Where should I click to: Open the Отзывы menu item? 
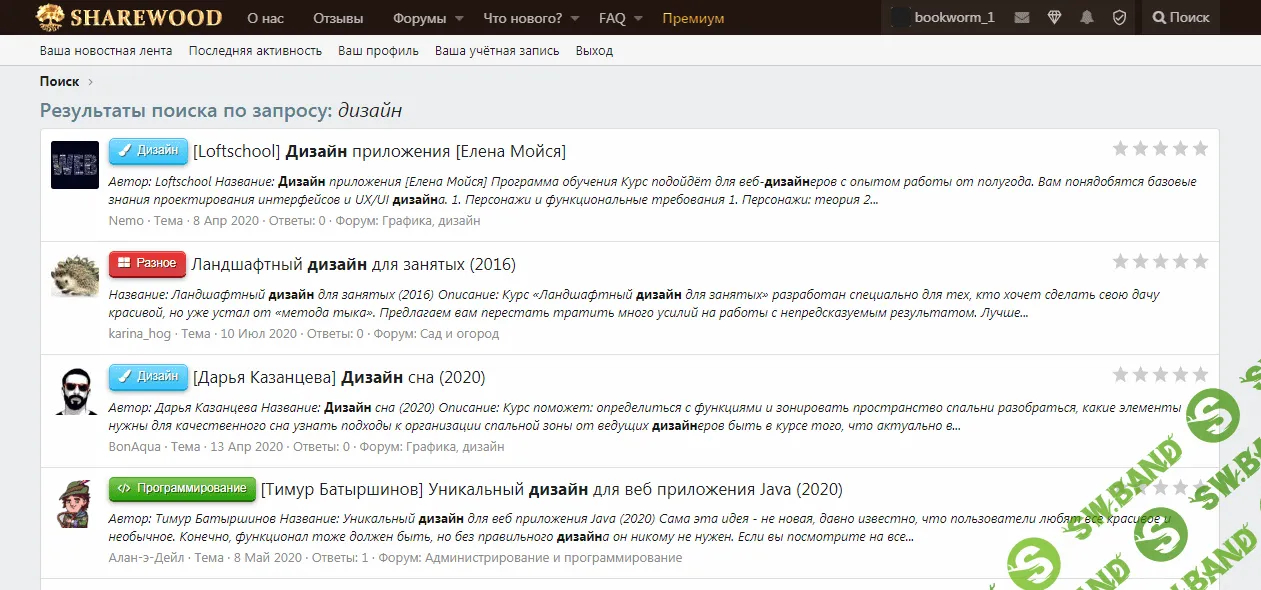point(338,18)
